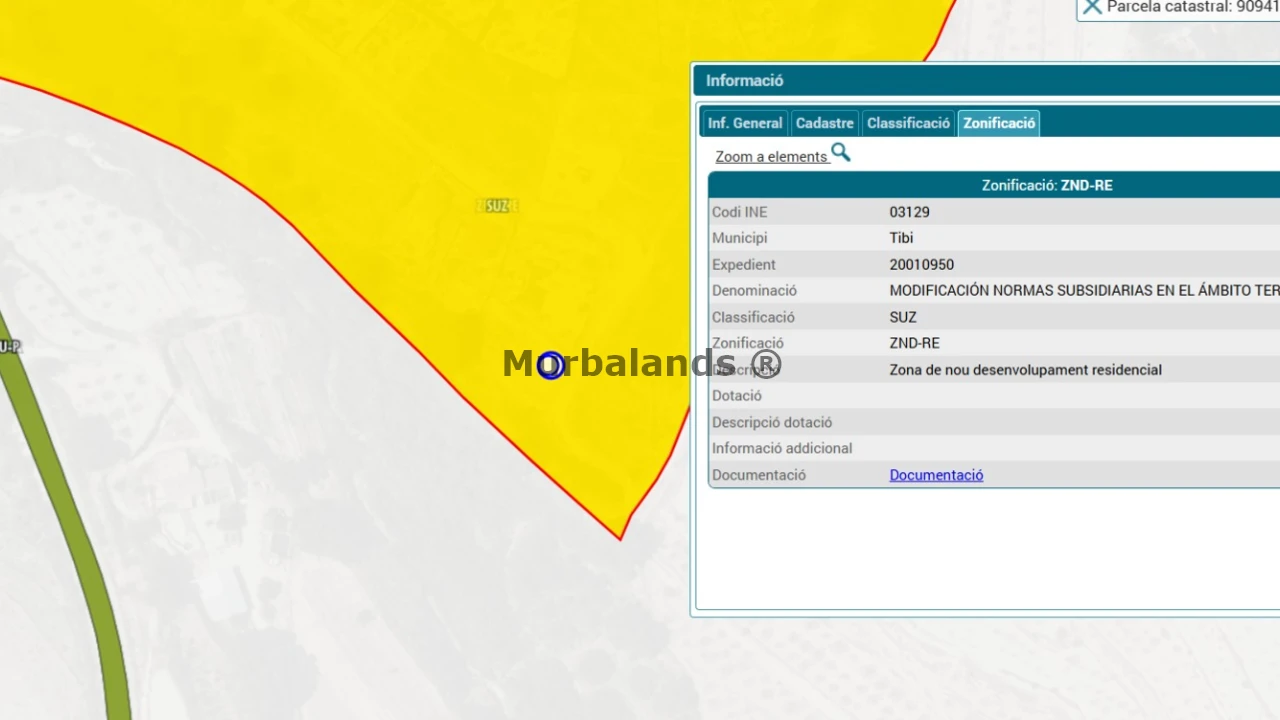Select the SUZ value in the Classificació row

(903, 317)
